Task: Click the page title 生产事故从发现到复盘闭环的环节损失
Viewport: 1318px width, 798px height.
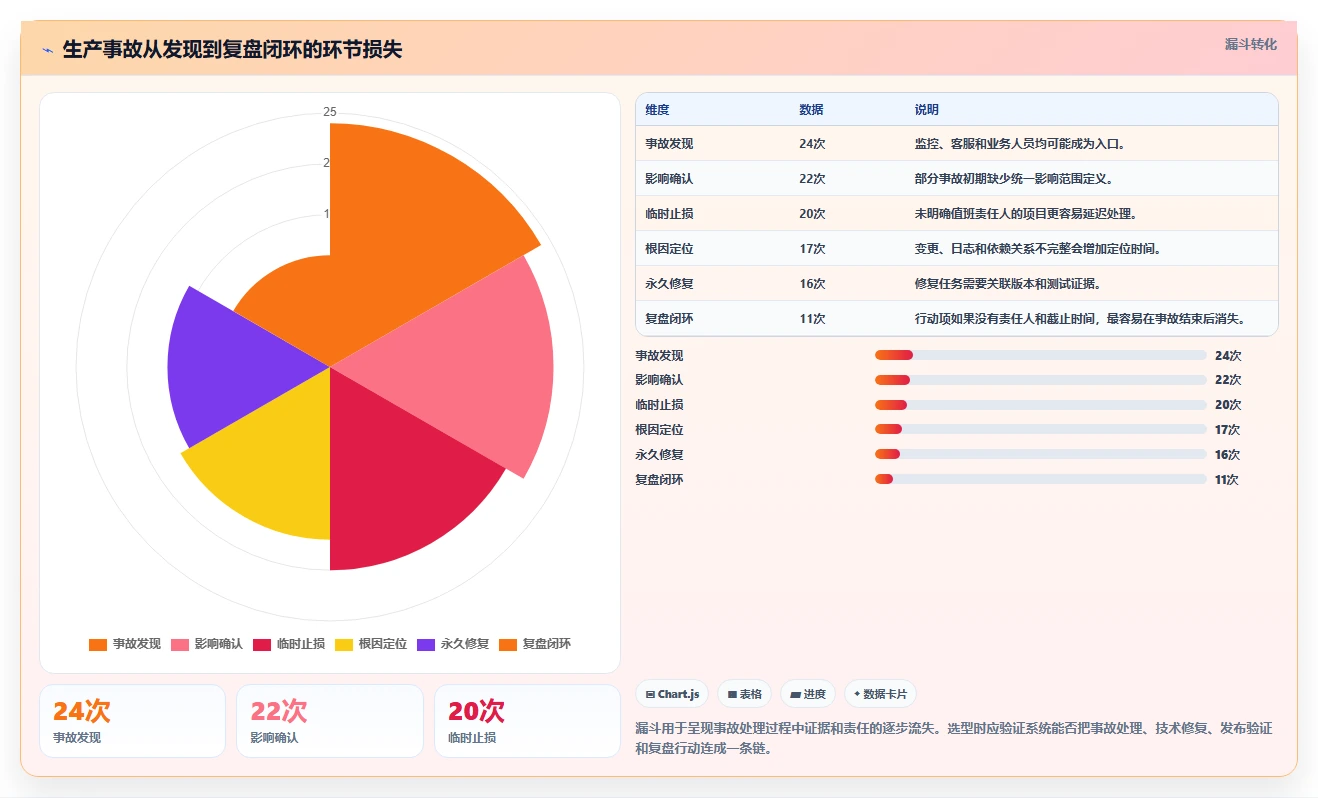Action: [233, 49]
